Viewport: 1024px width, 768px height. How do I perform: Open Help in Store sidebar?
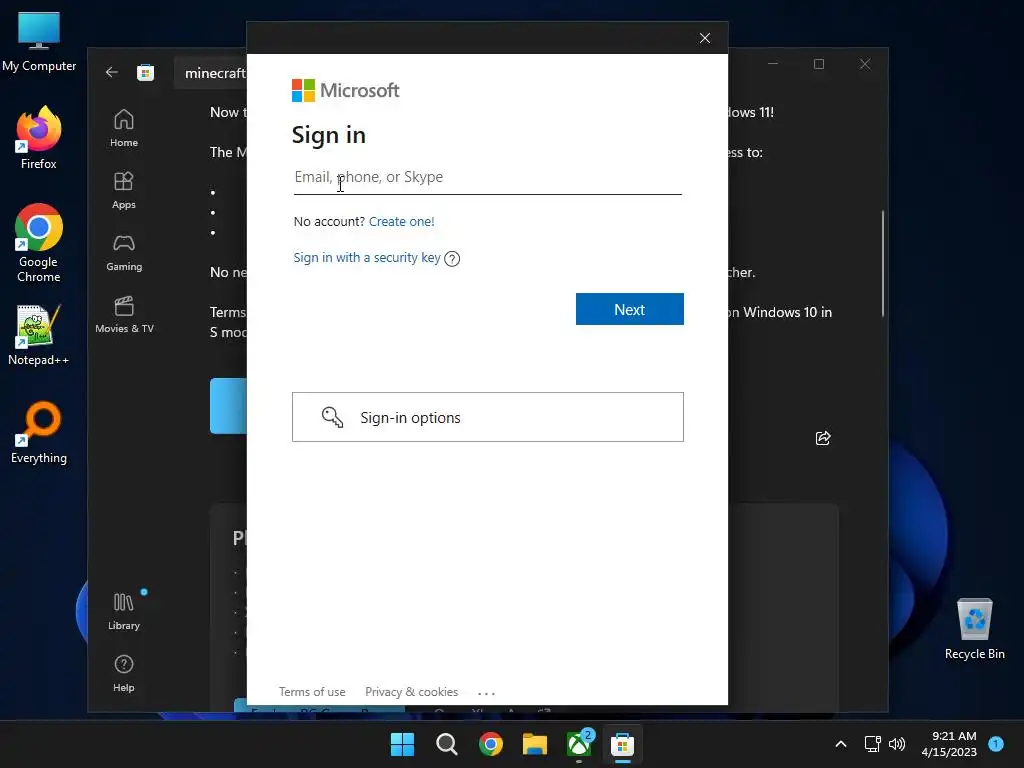click(x=123, y=673)
